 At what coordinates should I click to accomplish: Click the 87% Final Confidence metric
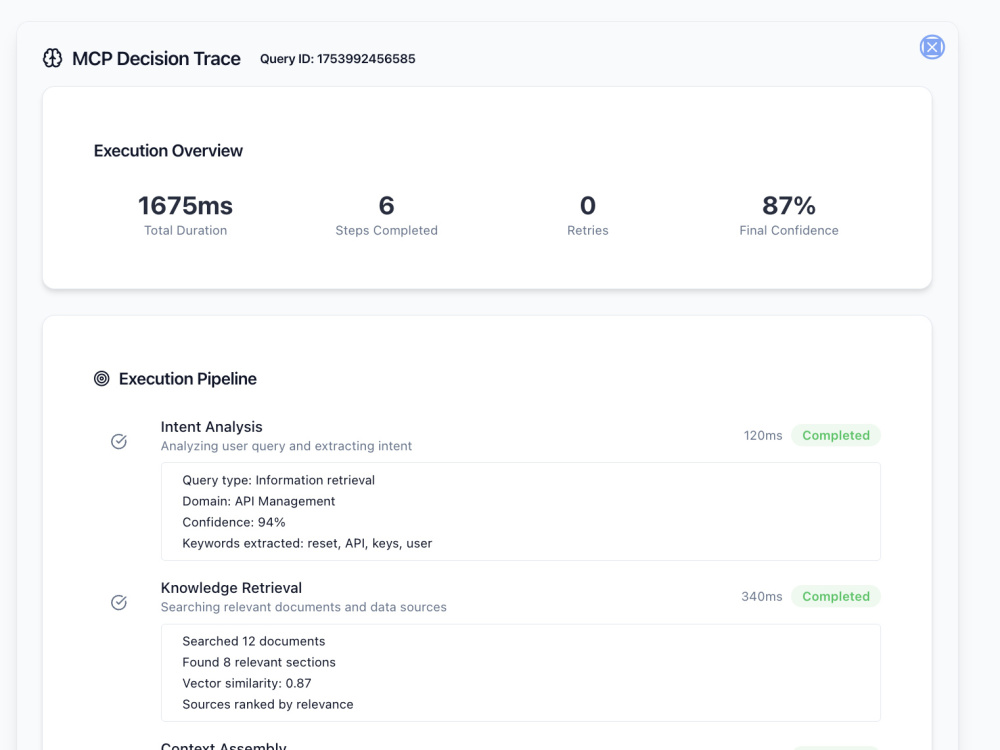tap(789, 216)
